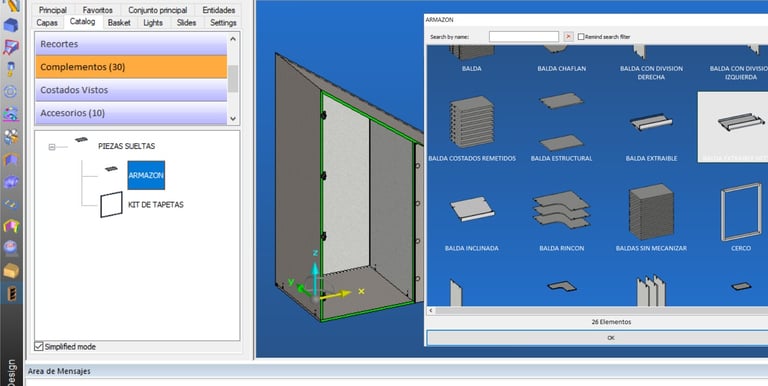Click the yellow arch tool icon
This screenshot has height=386, width=768.
coord(11,226)
